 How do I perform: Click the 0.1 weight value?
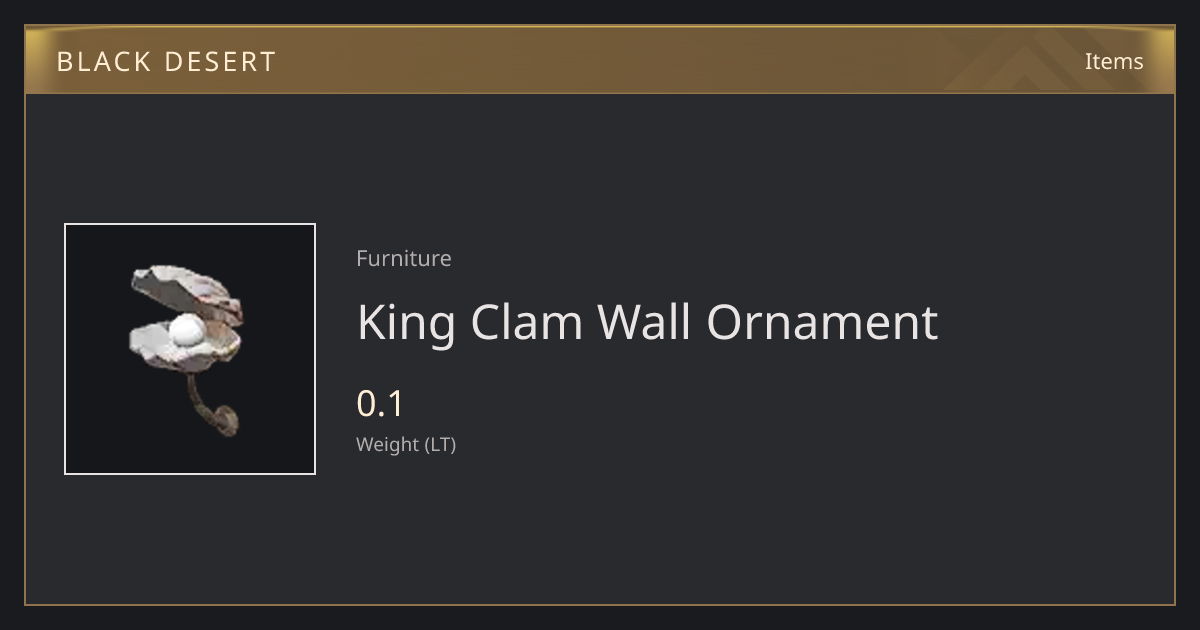[x=380, y=404]
